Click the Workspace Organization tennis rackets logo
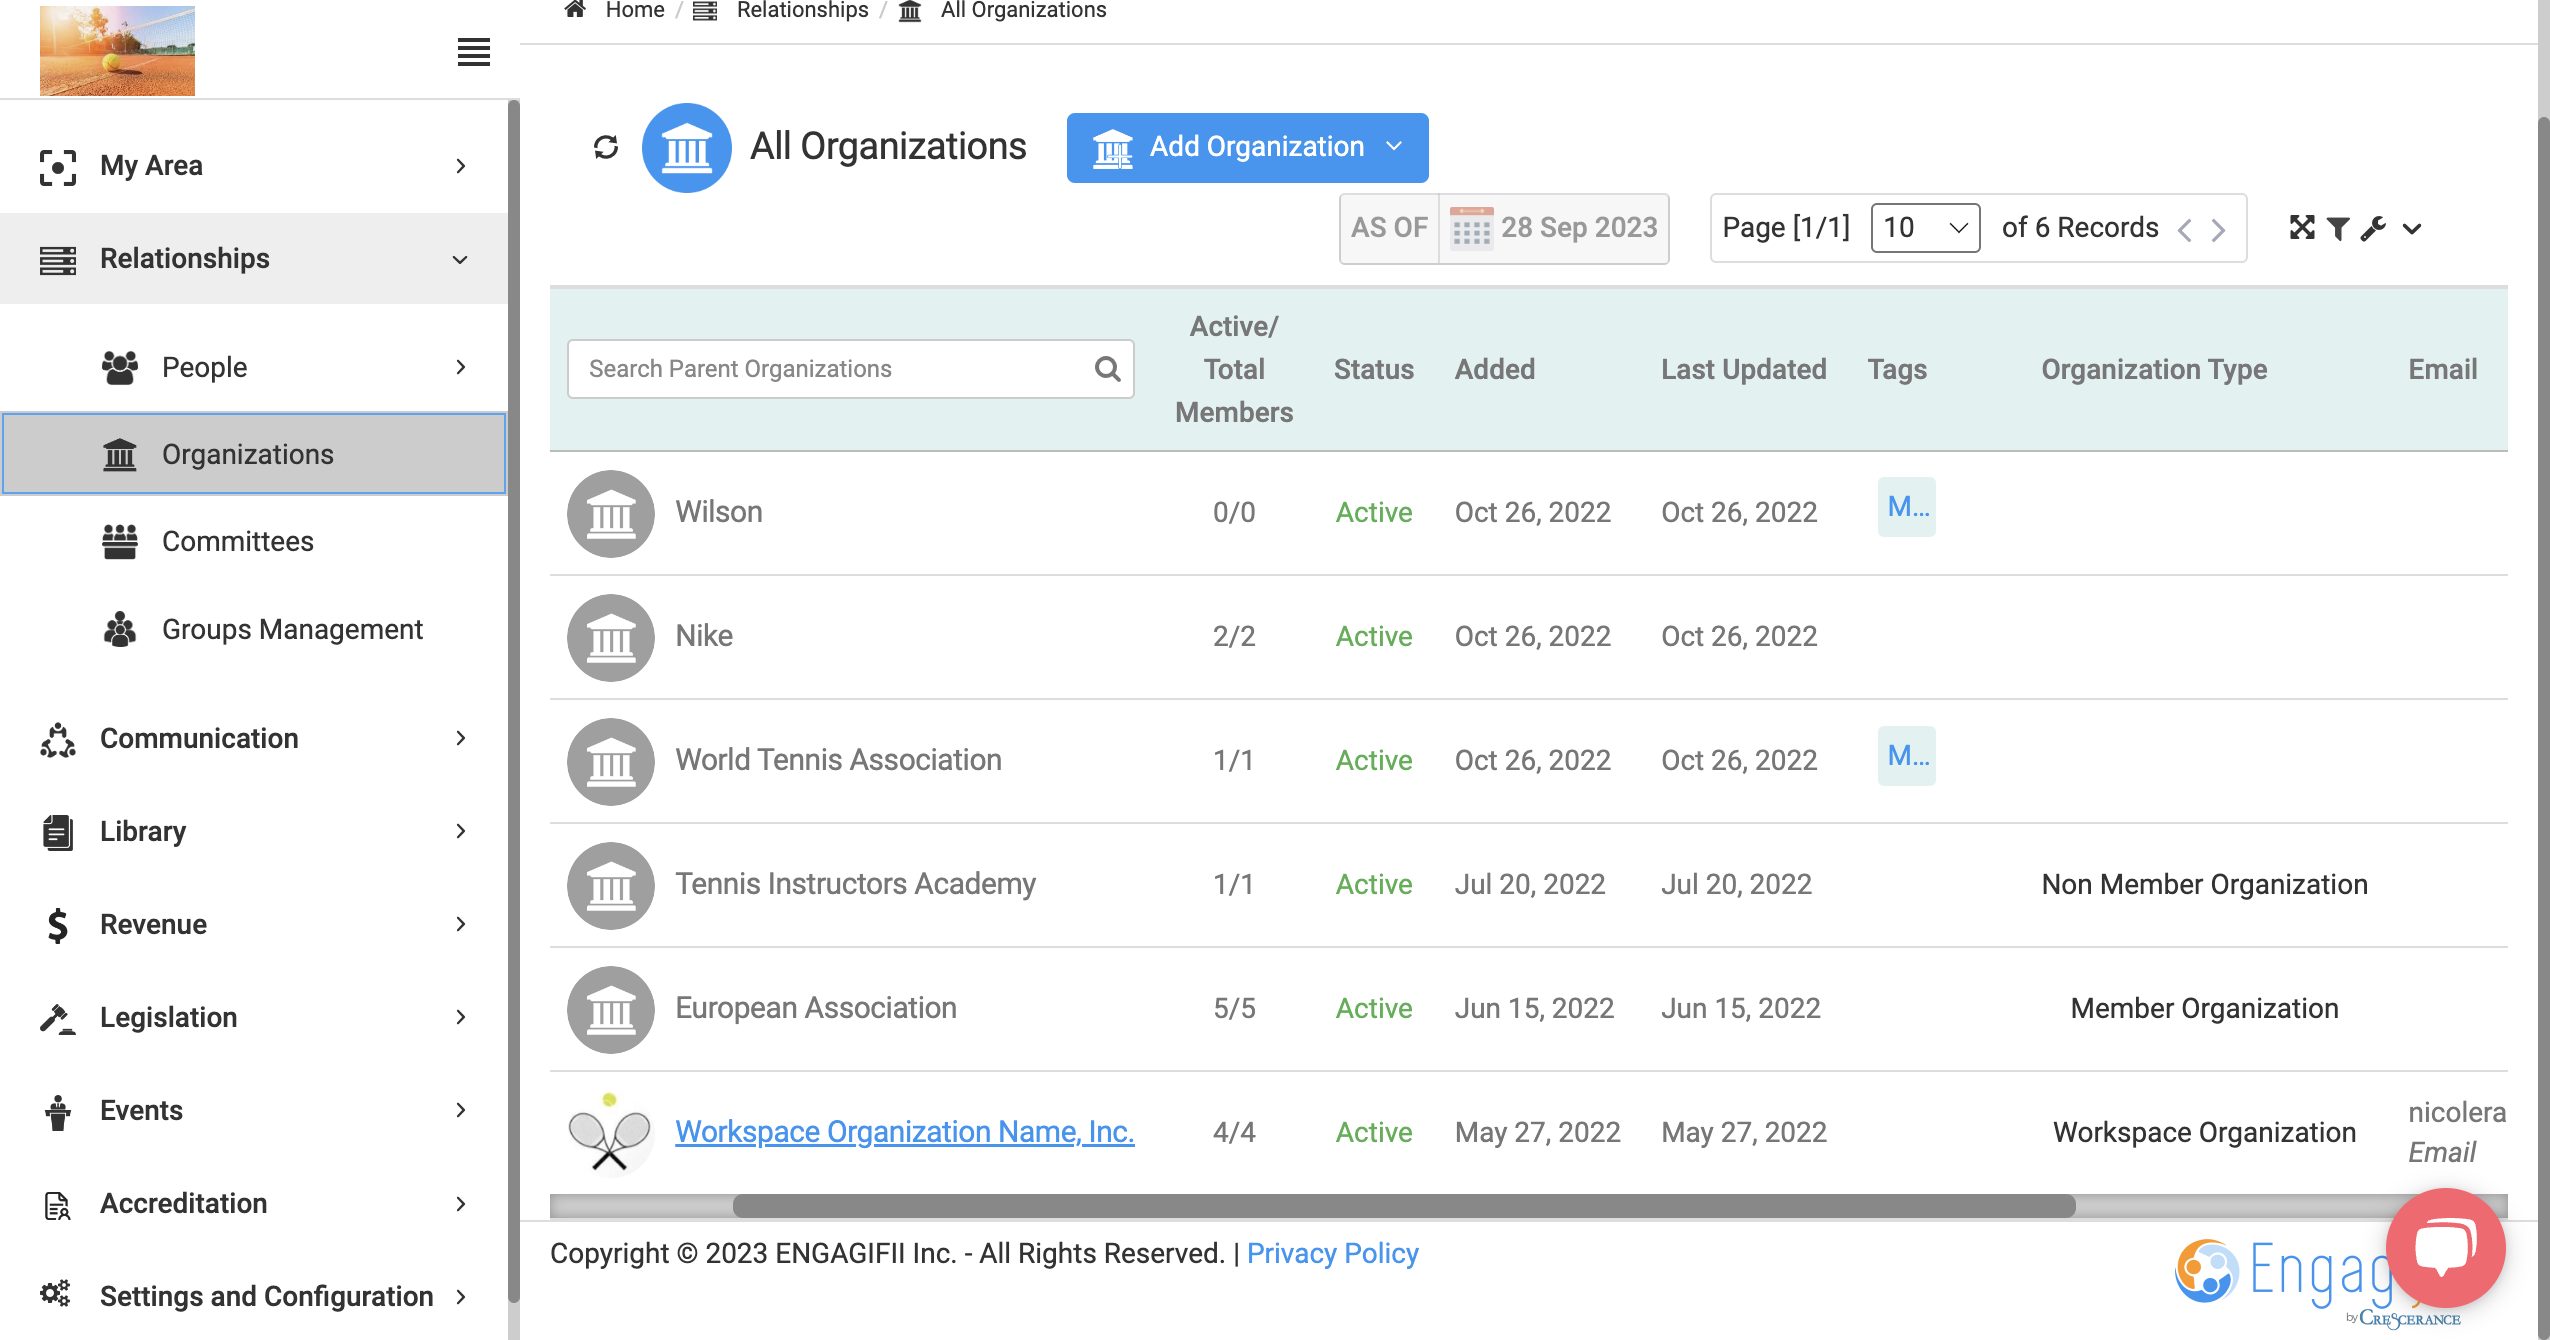Screen dimensions: 2550x1340 (610, 1133)
